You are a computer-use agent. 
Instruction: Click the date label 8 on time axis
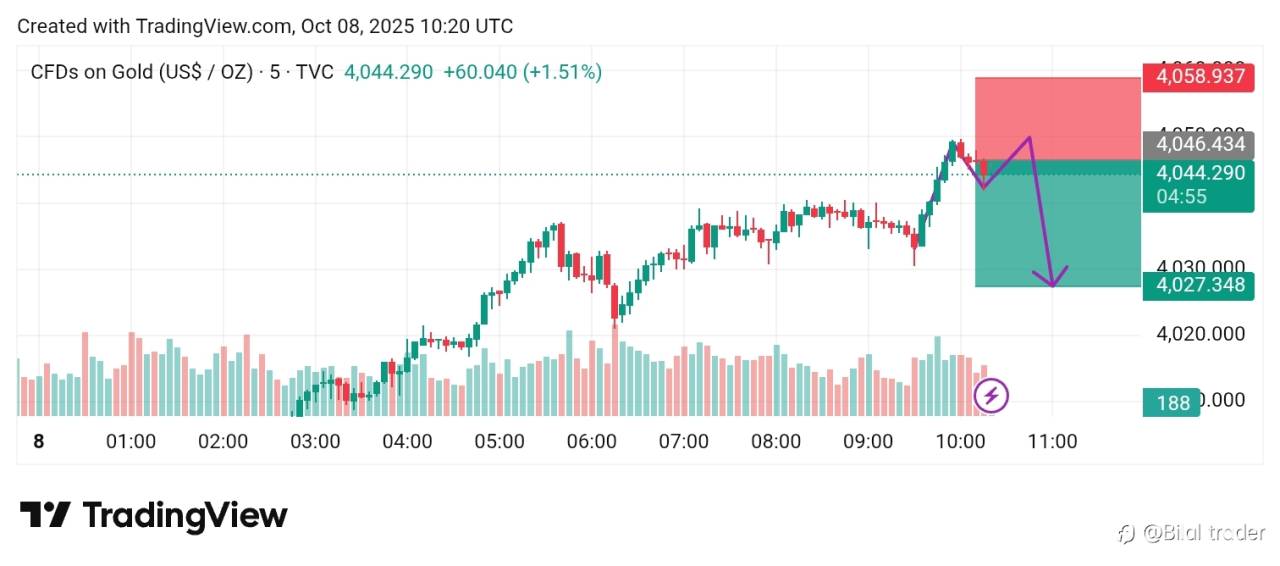[x=39, y=441]
